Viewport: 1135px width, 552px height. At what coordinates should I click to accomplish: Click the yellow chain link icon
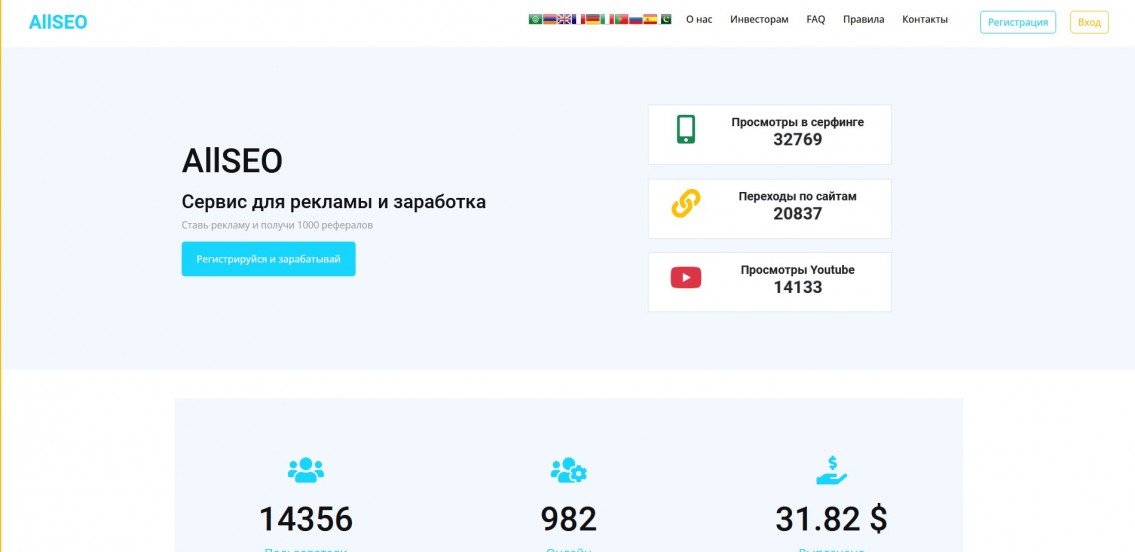click(685, 203)
